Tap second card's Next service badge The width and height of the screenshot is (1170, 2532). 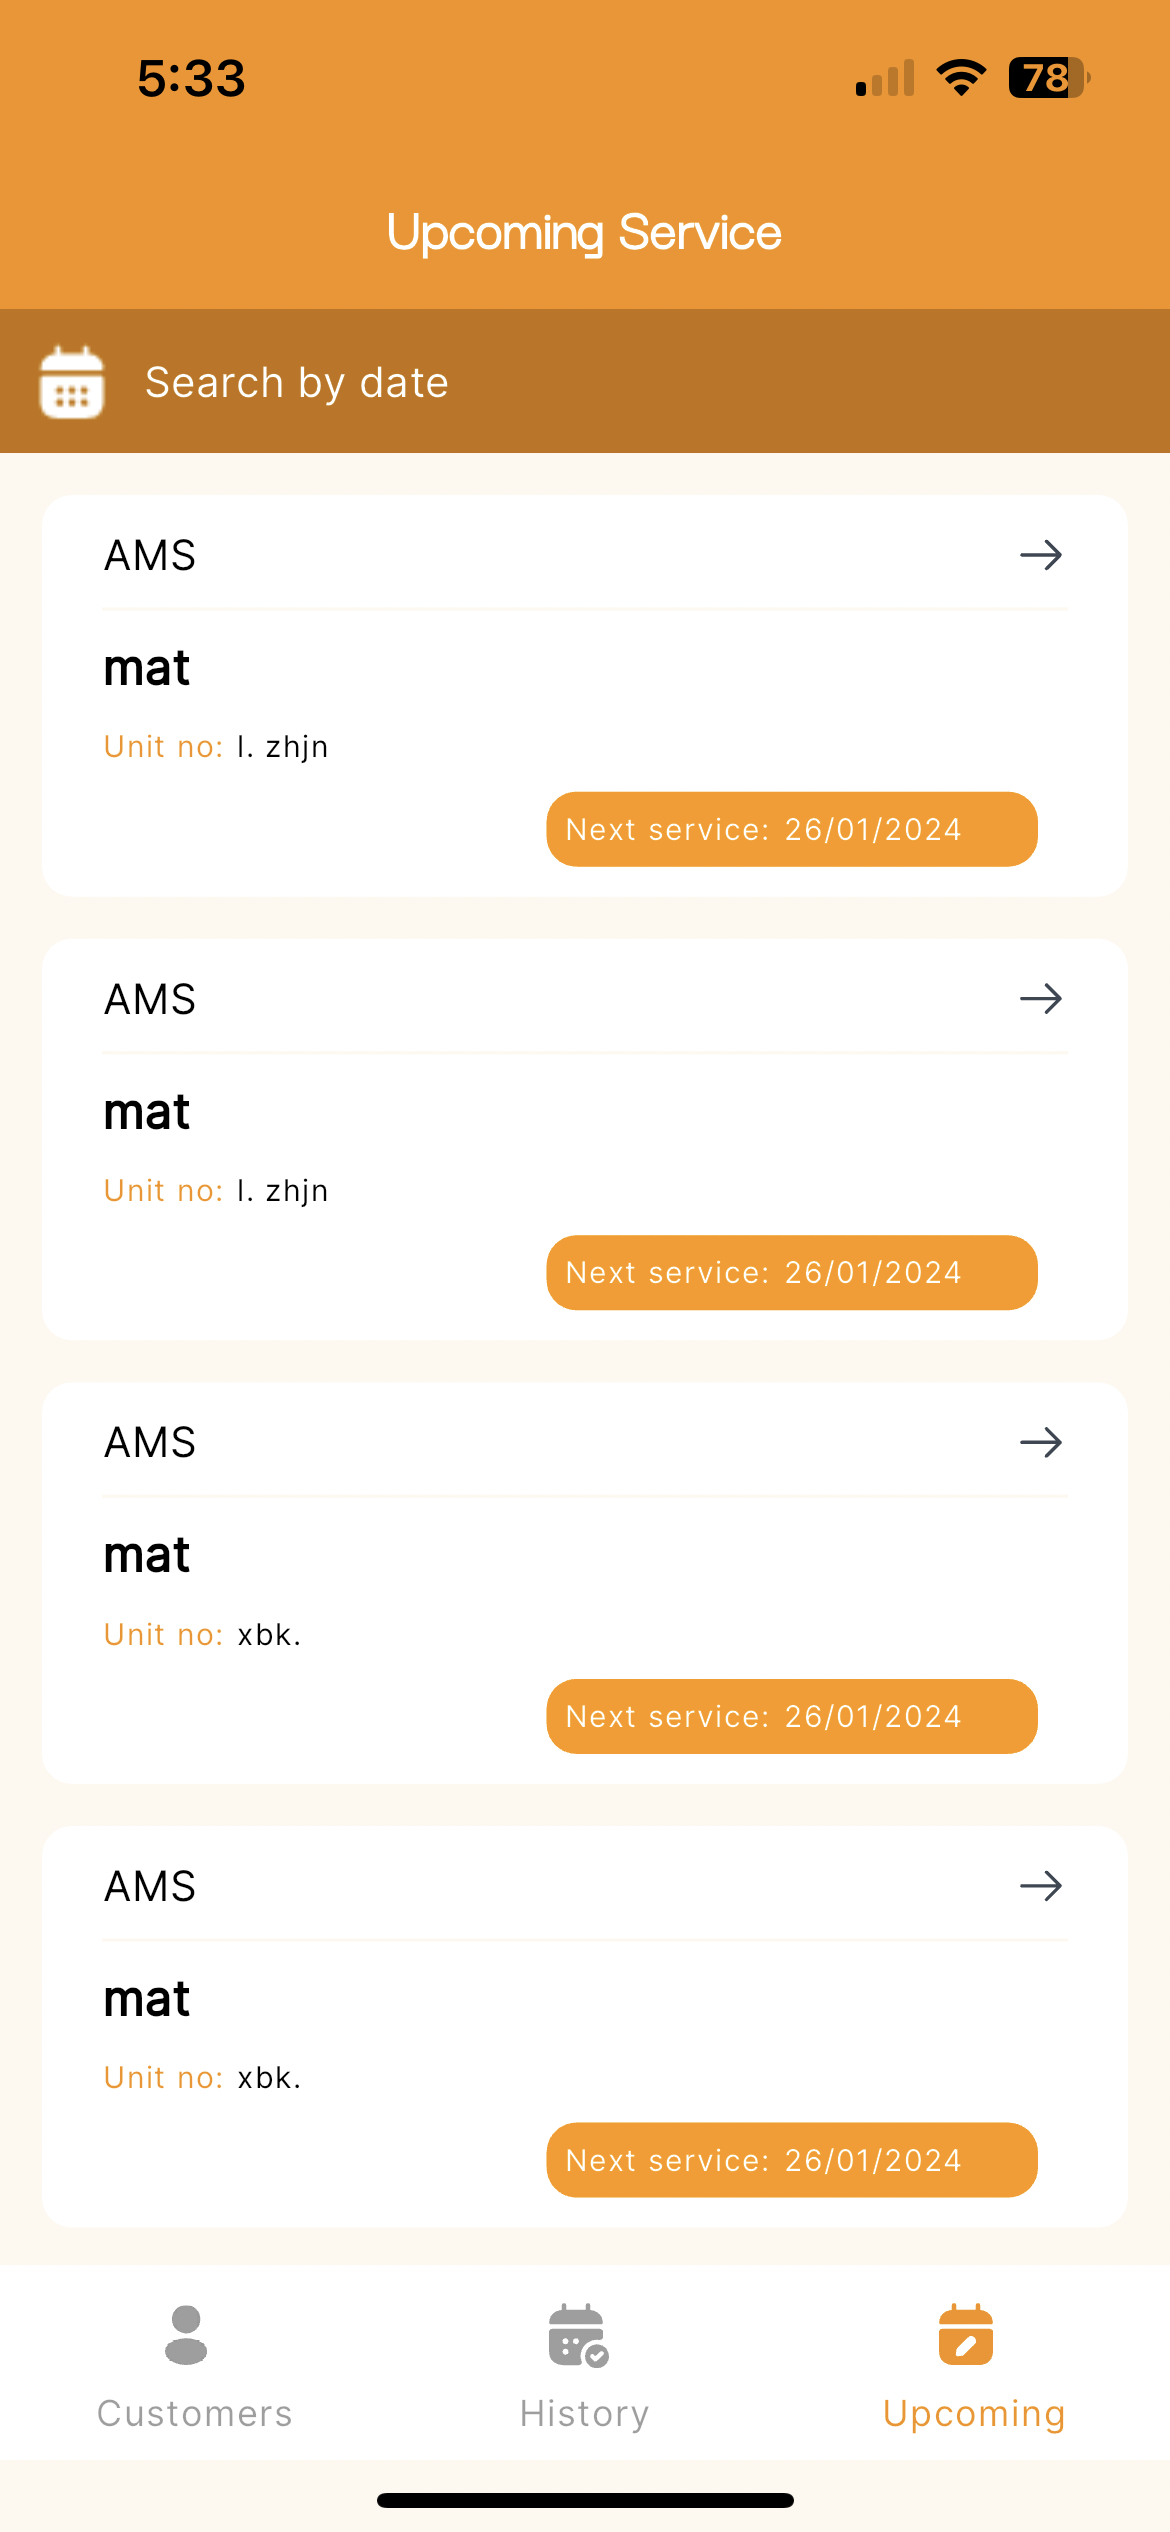[x=791, y=1272]
